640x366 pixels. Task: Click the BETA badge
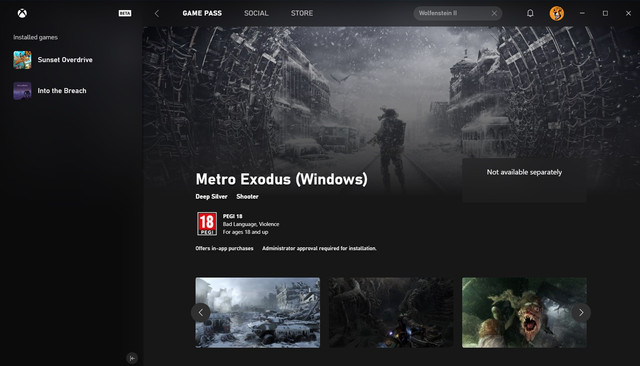[125, 13]
